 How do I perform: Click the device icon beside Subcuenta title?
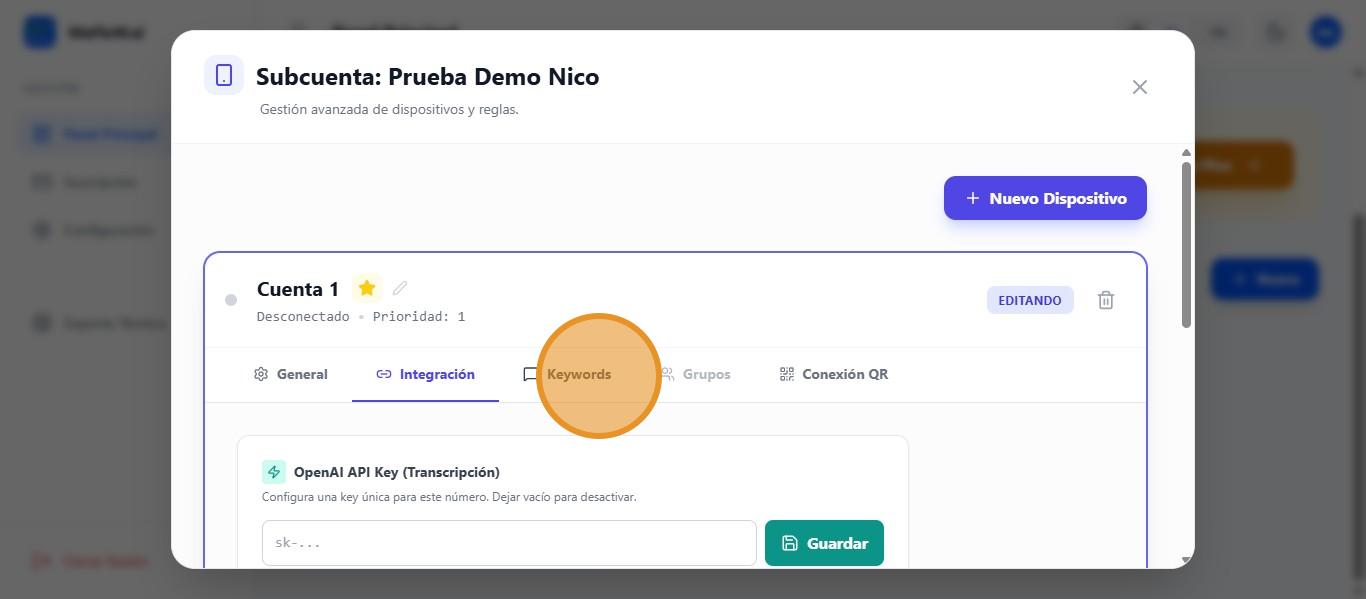point(224,76)
